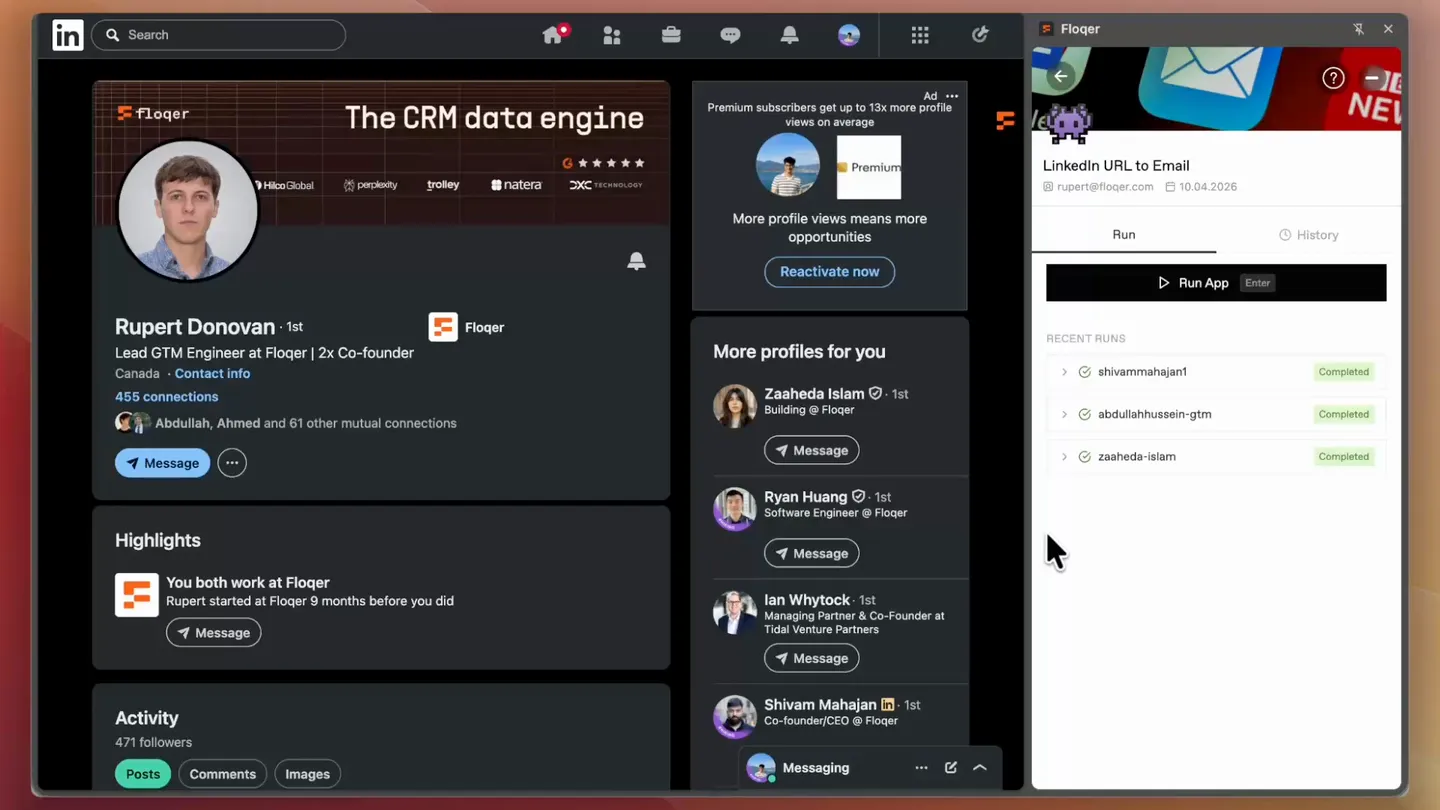Viewport: 1440px width, 810px height.
Task: Message Zaaheda Islam
Action: tap(812, 450)
